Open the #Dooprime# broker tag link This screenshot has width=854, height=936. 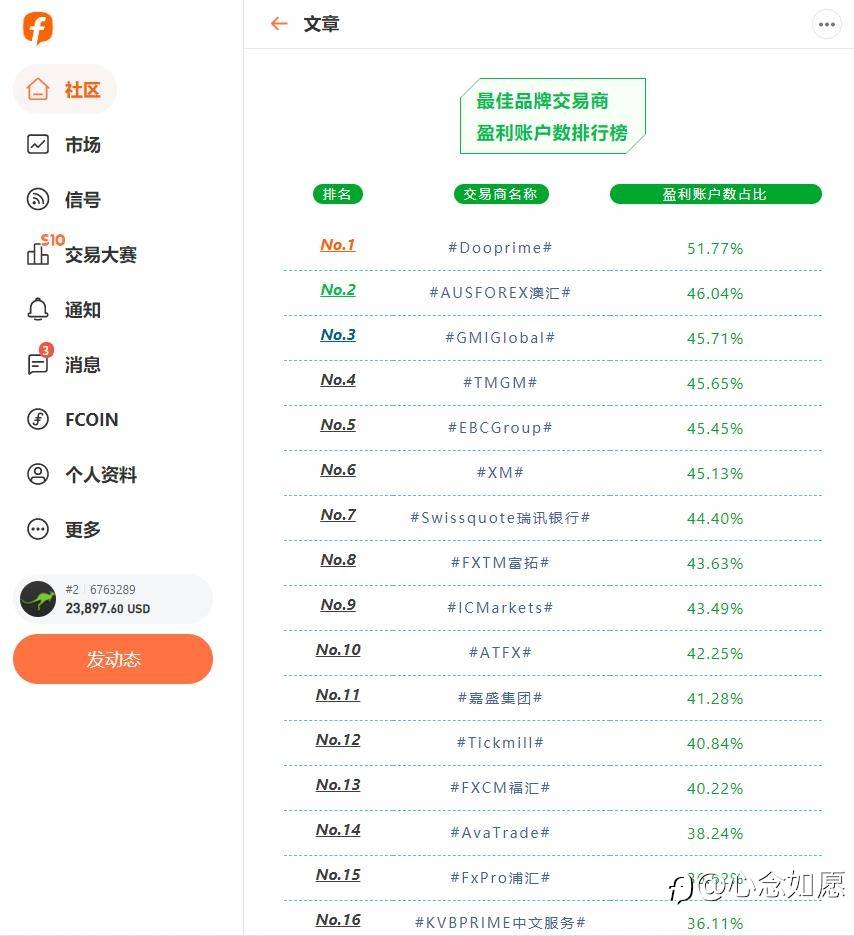pyautogui.click(x=500, y=248)
